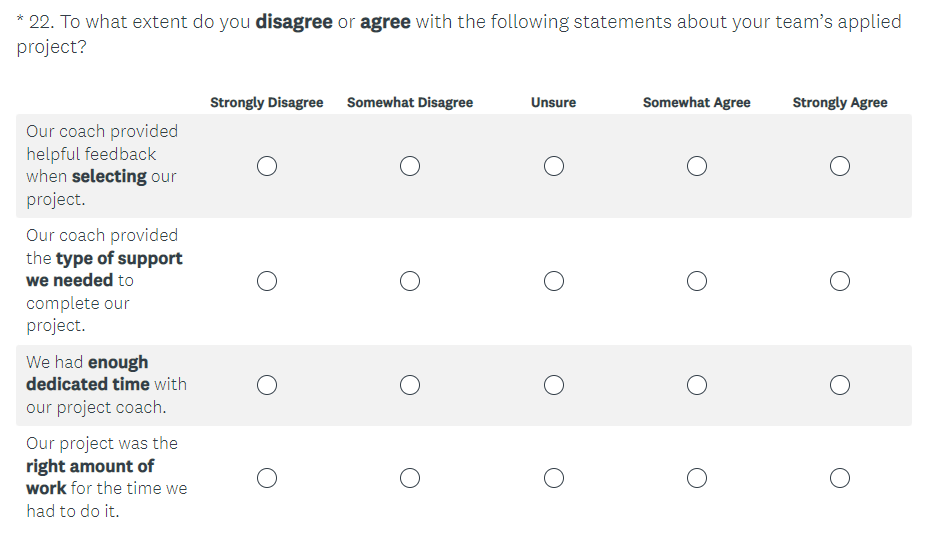Select Strongly Disagree for enough dedicated time
The width and height of the screenshot is (938, 549).
click(267, 385)
